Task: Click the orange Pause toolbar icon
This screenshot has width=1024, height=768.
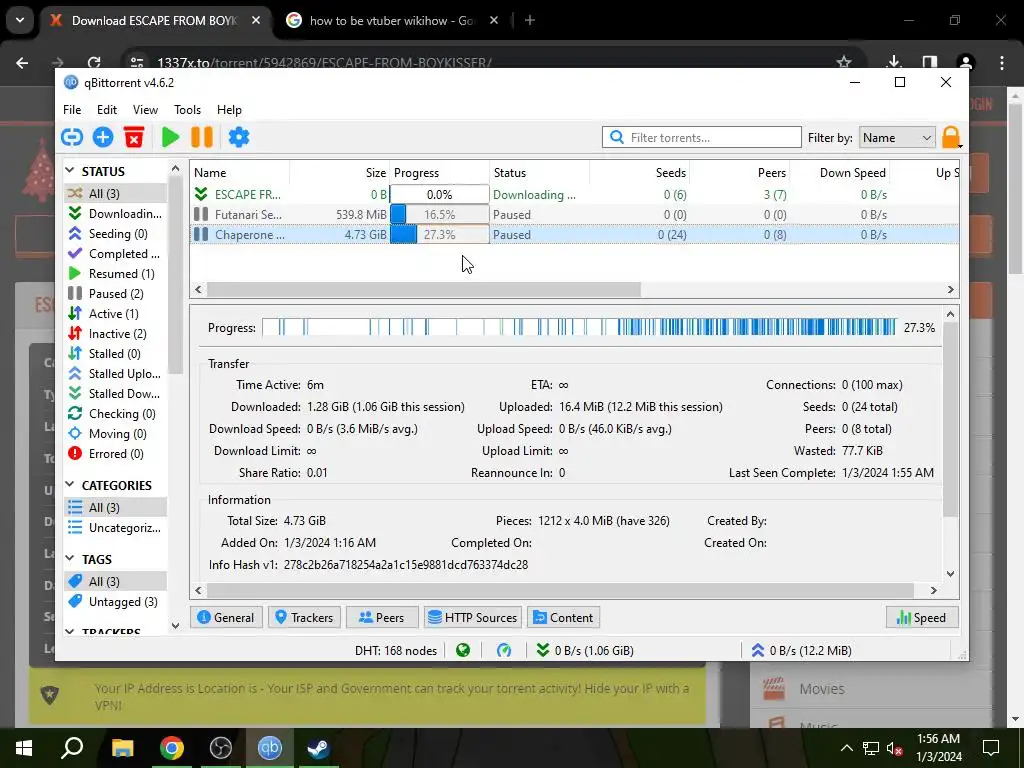Action: (202, 137)
